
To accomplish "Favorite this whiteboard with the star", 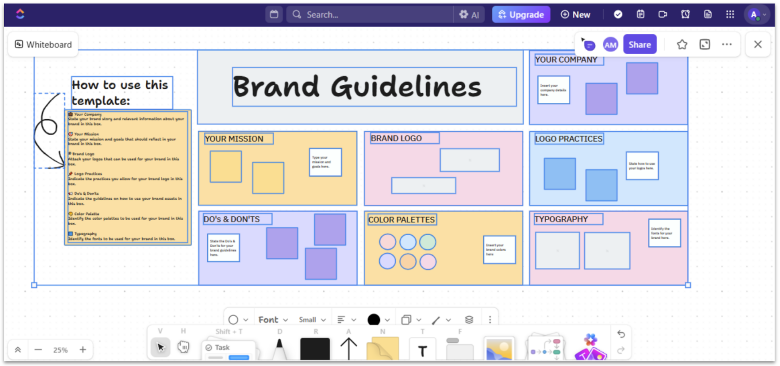I will pos(682,45).
